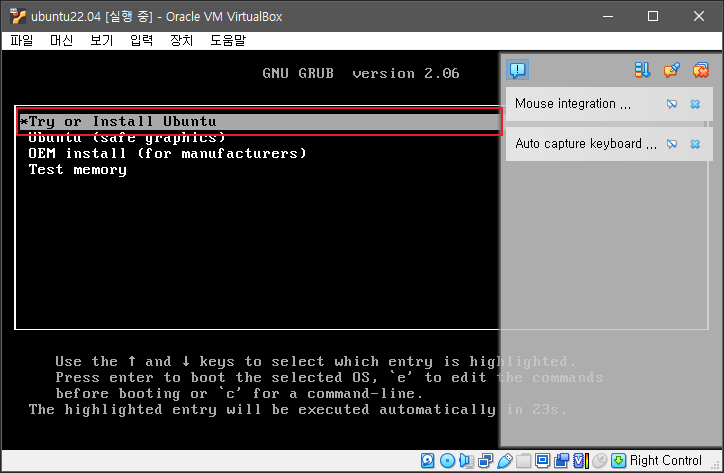Click the VirtualBox window title bar icon
The image size is (724, 473).
[18, 16]
